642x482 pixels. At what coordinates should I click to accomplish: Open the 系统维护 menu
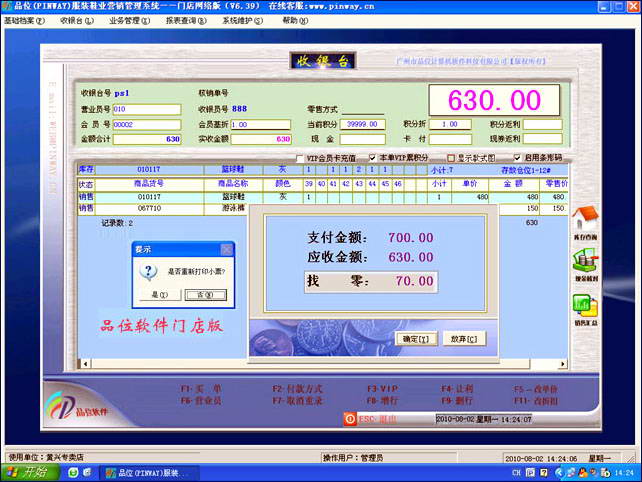click(243, 20)
